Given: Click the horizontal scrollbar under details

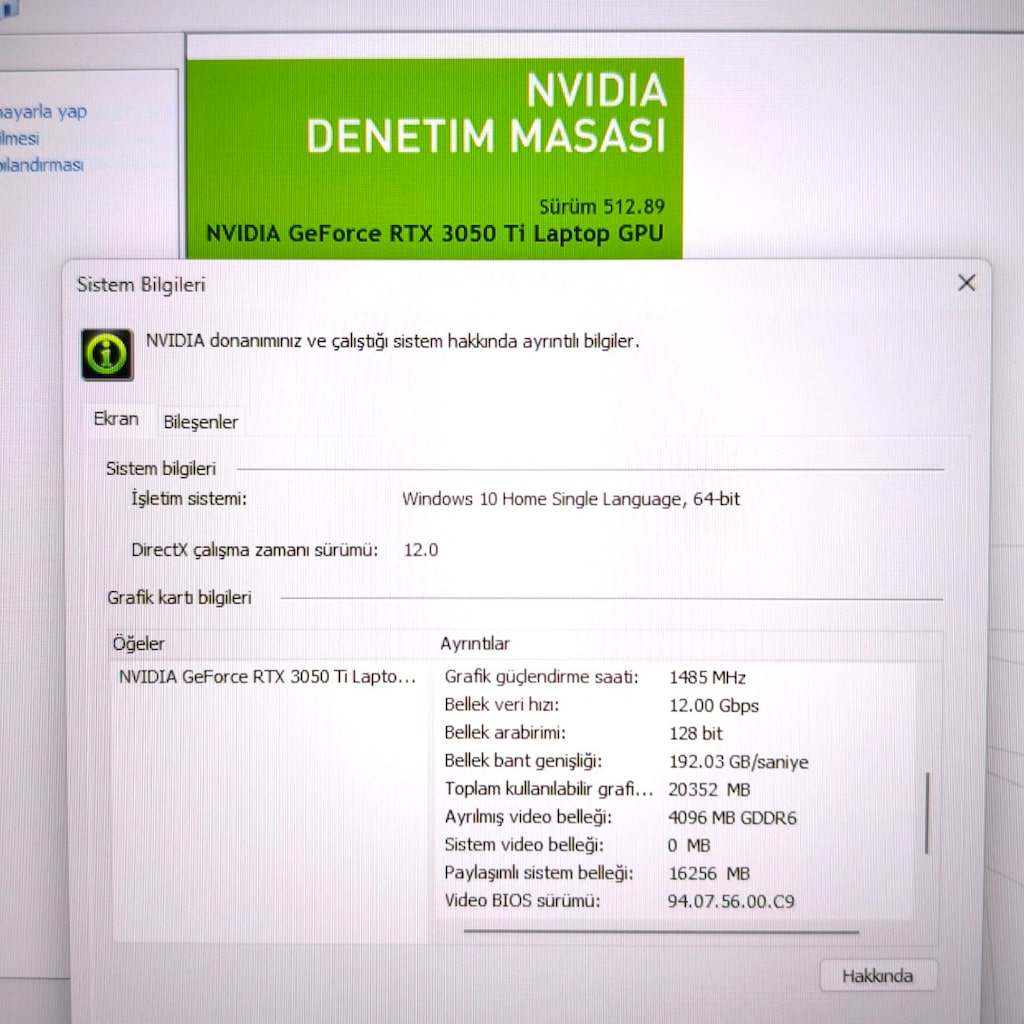Looking at the screenshot, I should pos(661,932).
